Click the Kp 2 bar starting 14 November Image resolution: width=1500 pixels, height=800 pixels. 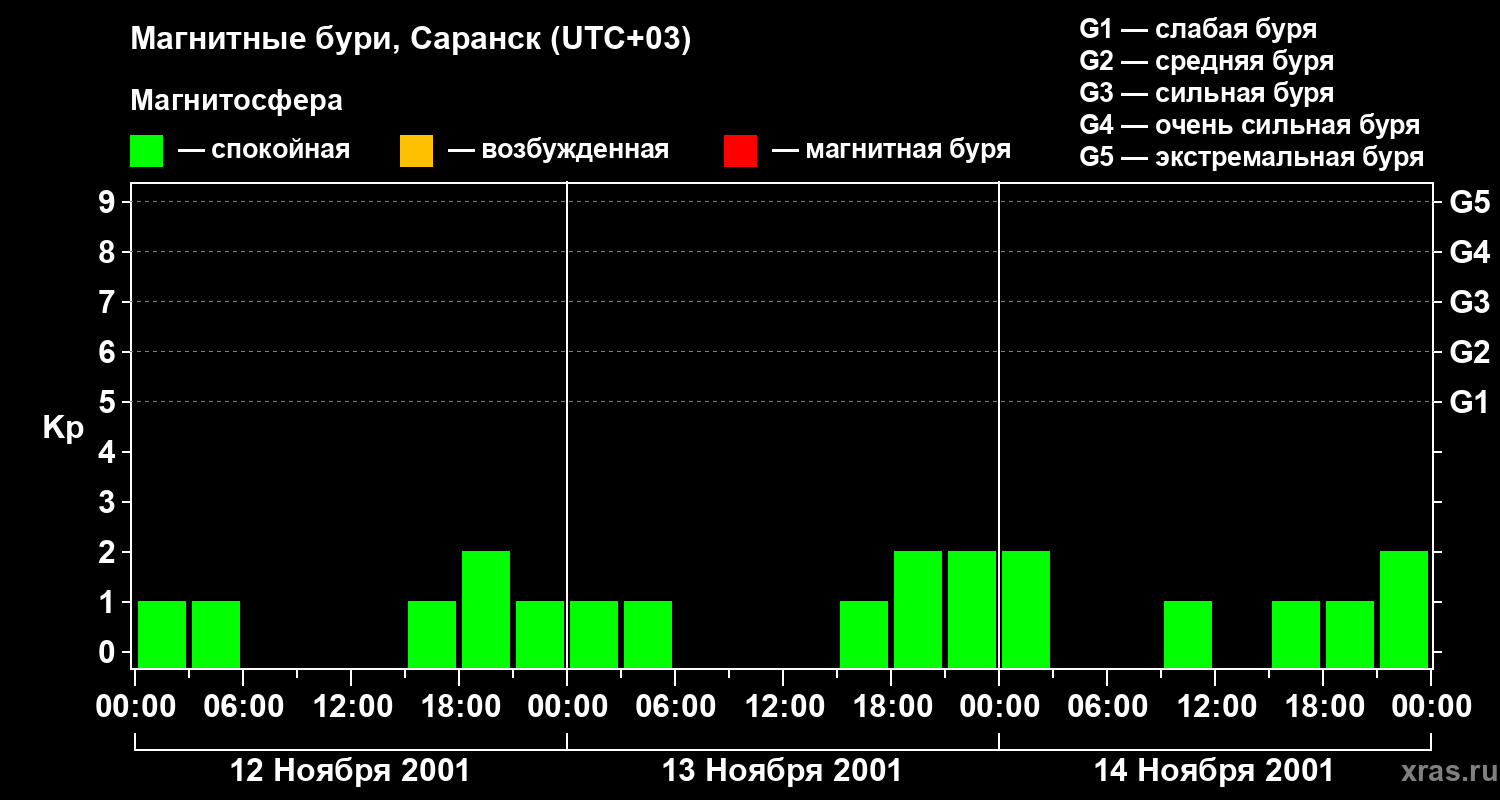click(x=1026, y=609)
